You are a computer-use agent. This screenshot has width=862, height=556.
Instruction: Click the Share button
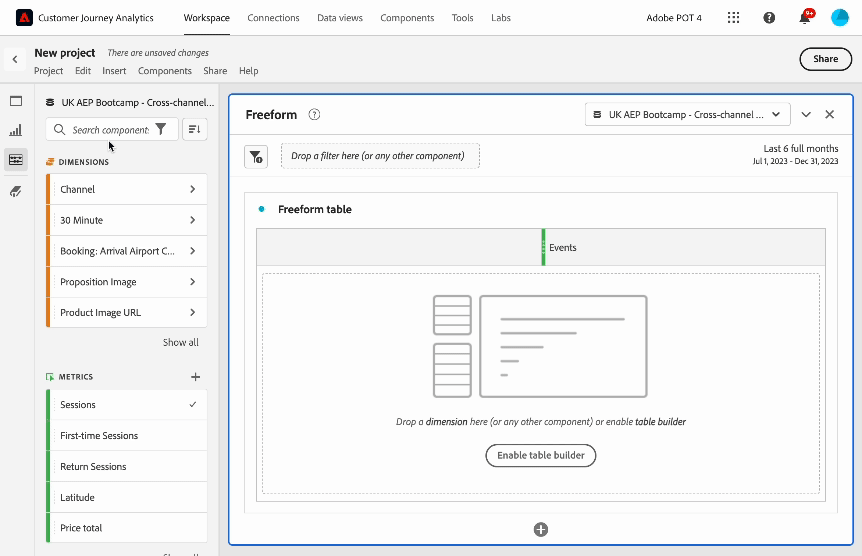(825, 59)
